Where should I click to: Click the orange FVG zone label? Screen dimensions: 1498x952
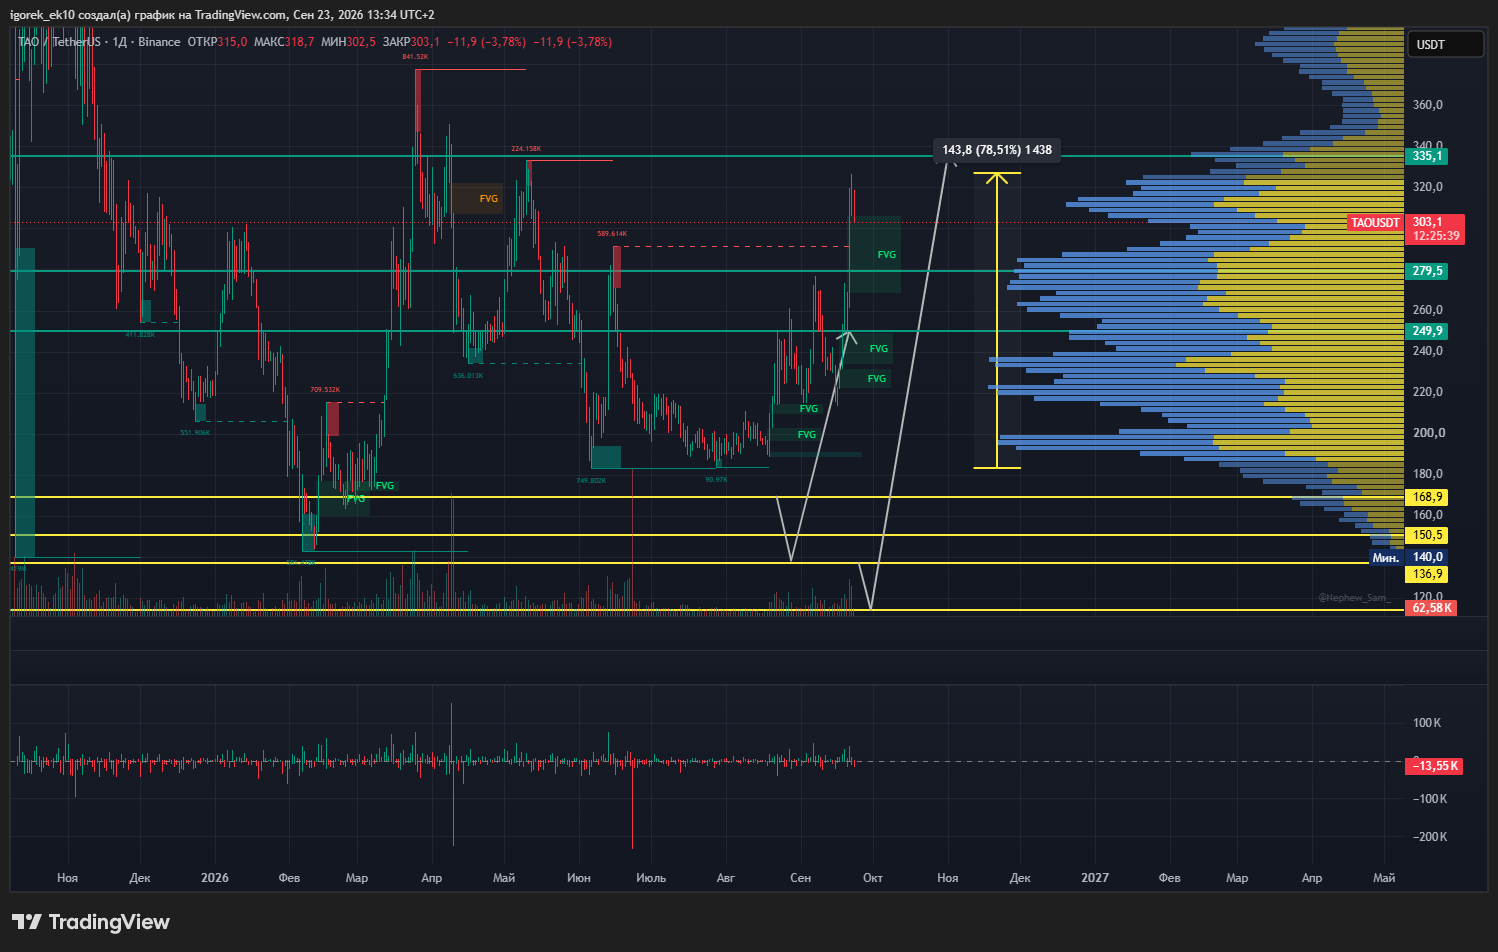(488, 199)
